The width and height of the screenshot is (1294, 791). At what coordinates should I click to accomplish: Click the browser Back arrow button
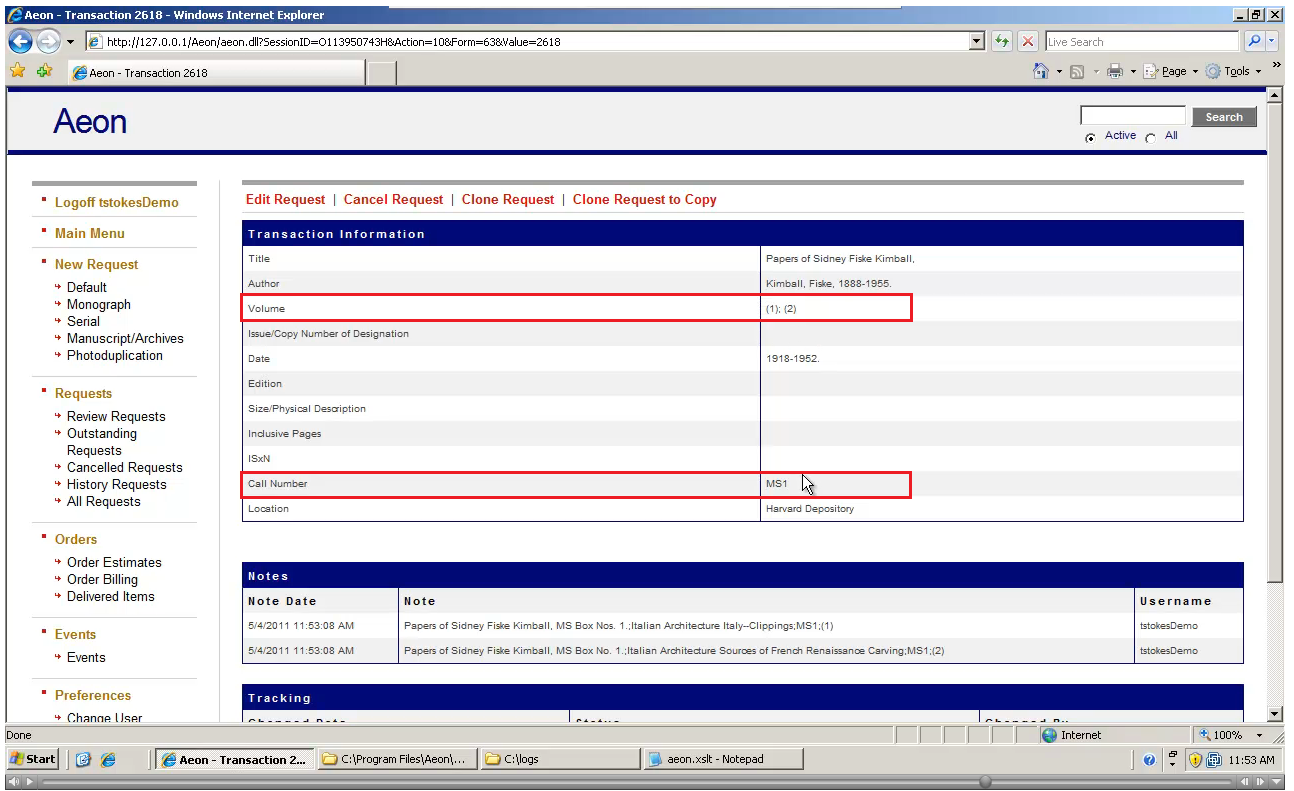[x=21, y=41]
